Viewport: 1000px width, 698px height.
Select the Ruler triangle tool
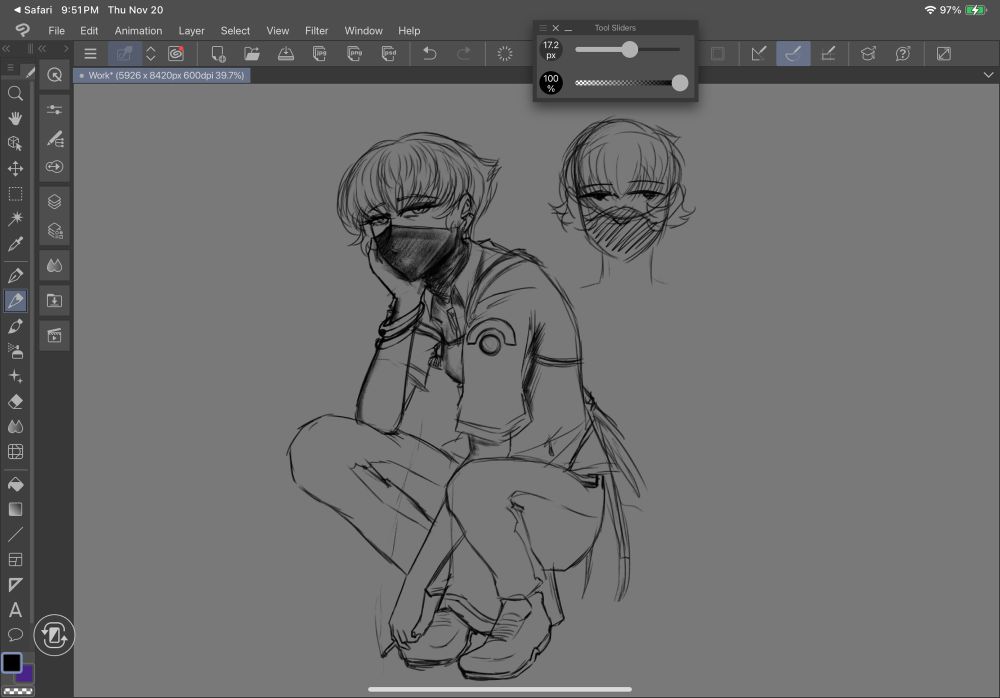[15, 584]
